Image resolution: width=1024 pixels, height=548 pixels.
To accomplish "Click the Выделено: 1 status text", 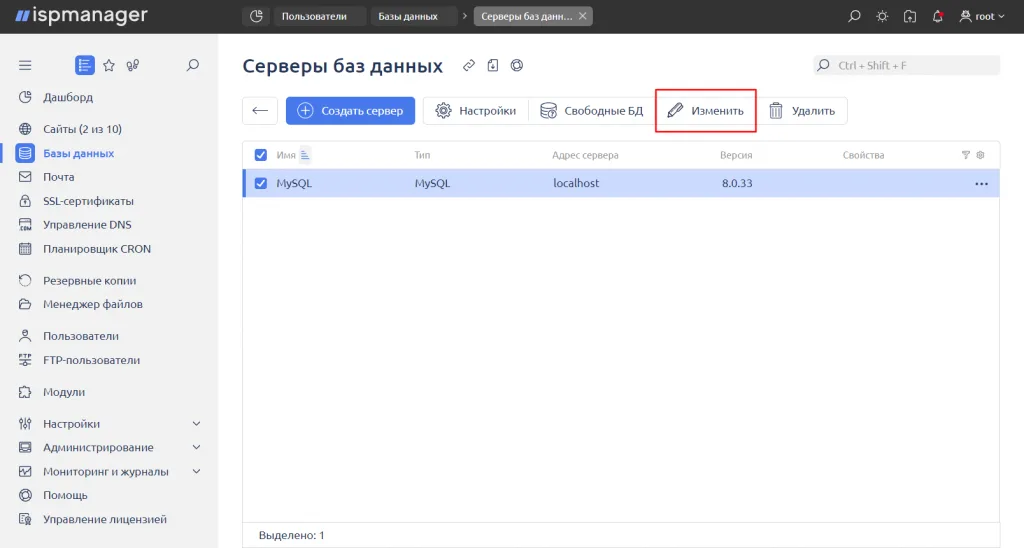I will (x=291, y=536).
